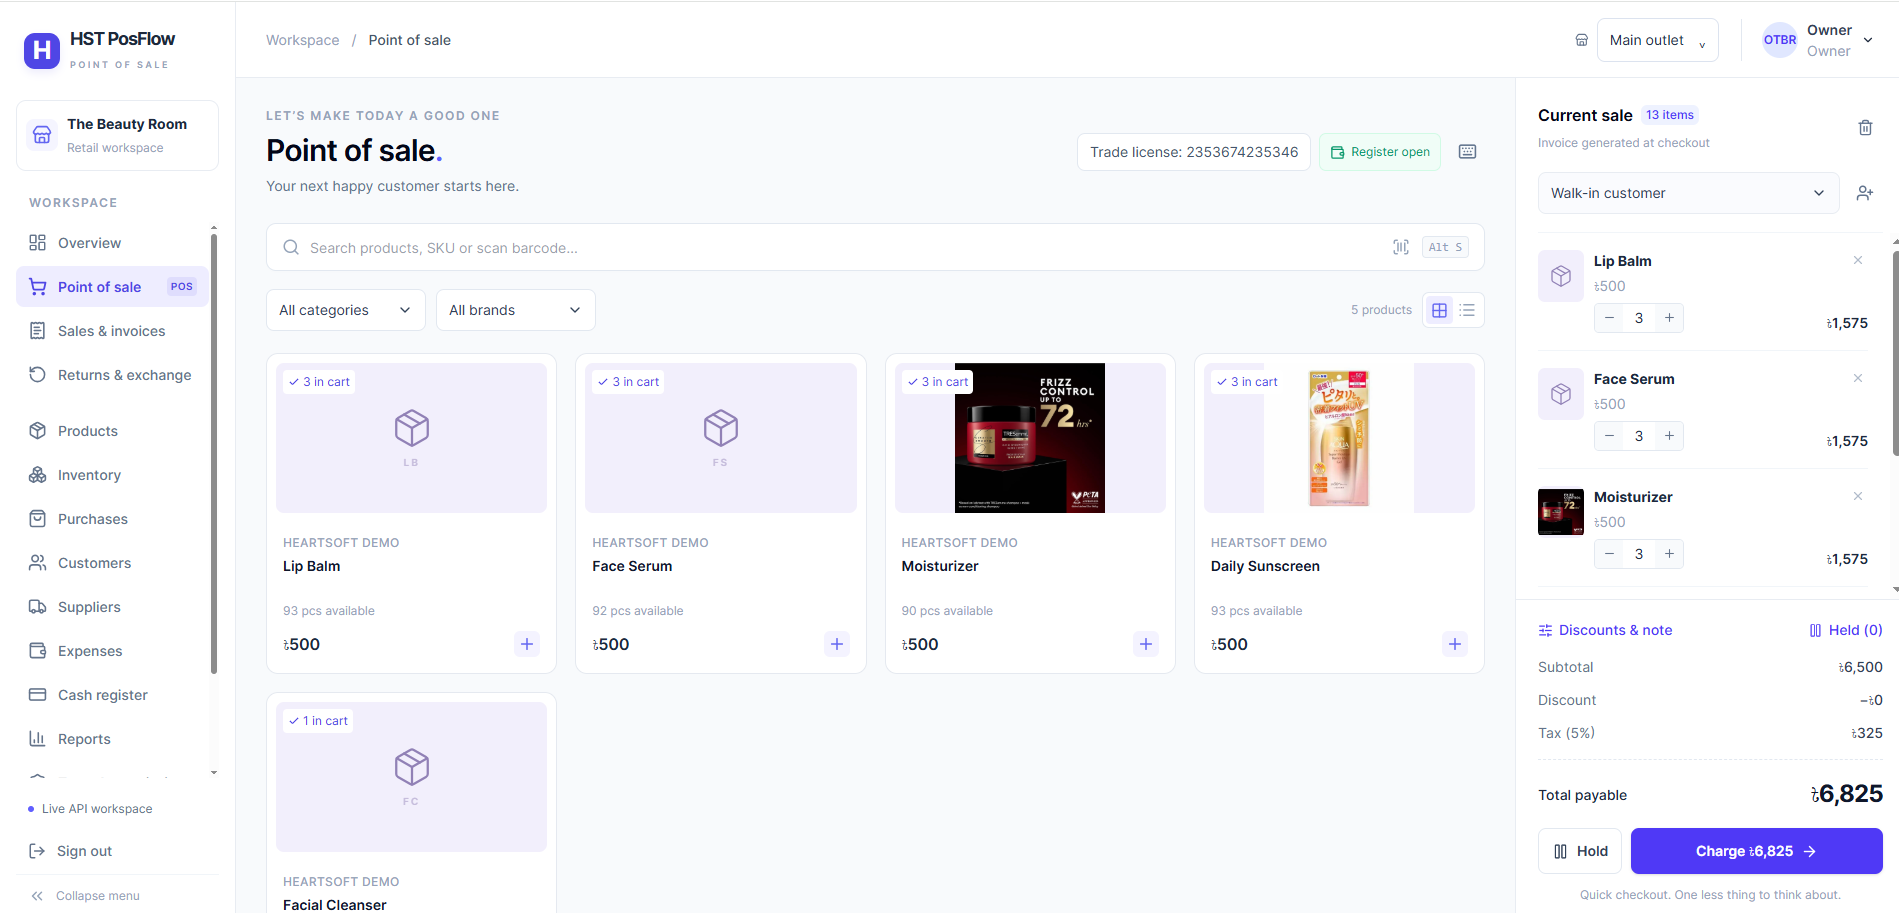Navigate to Inventory section

(x=112, y=475)
